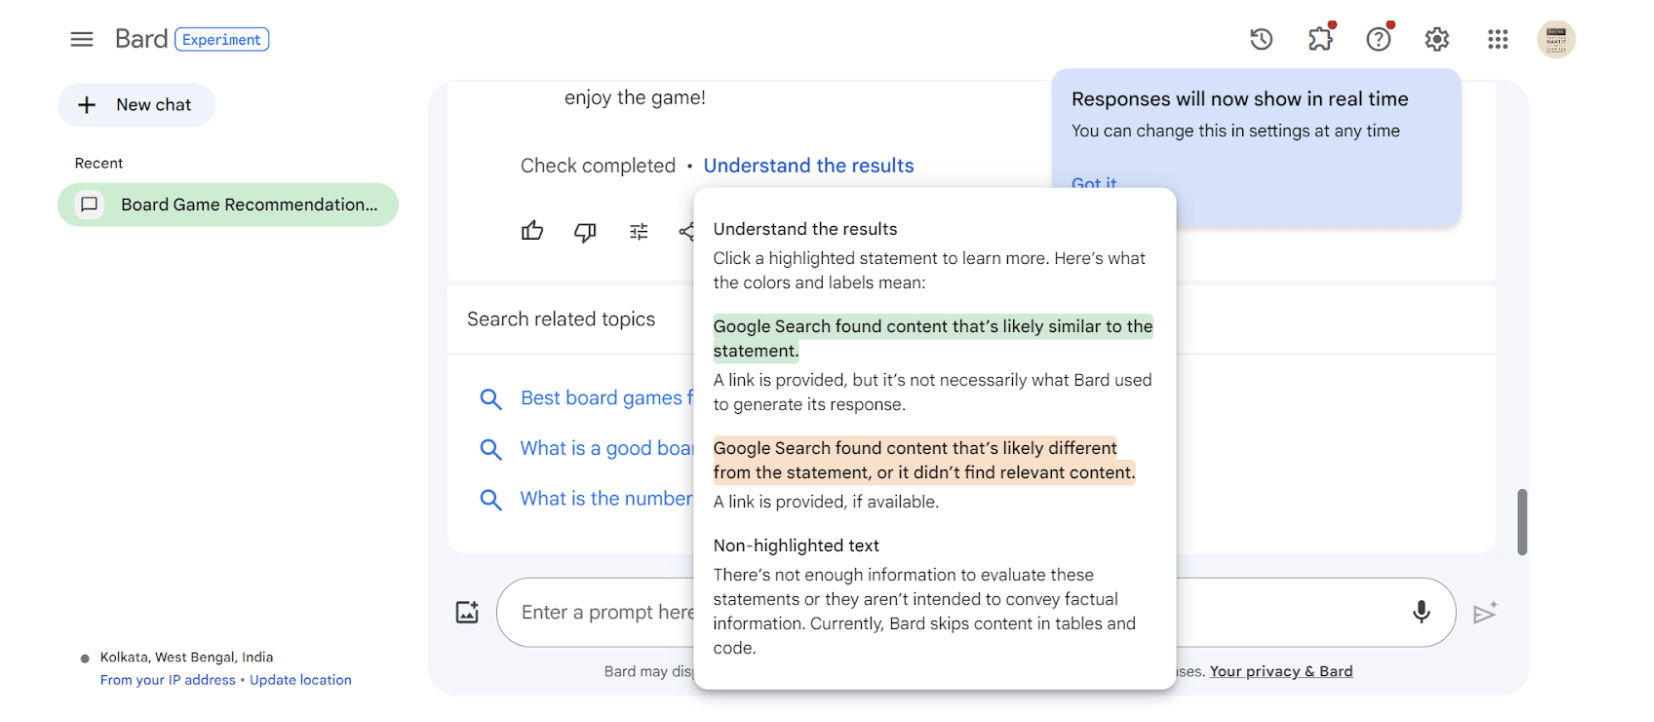
Task: Give the response a thumbs down
Action: tap(585, 231)
